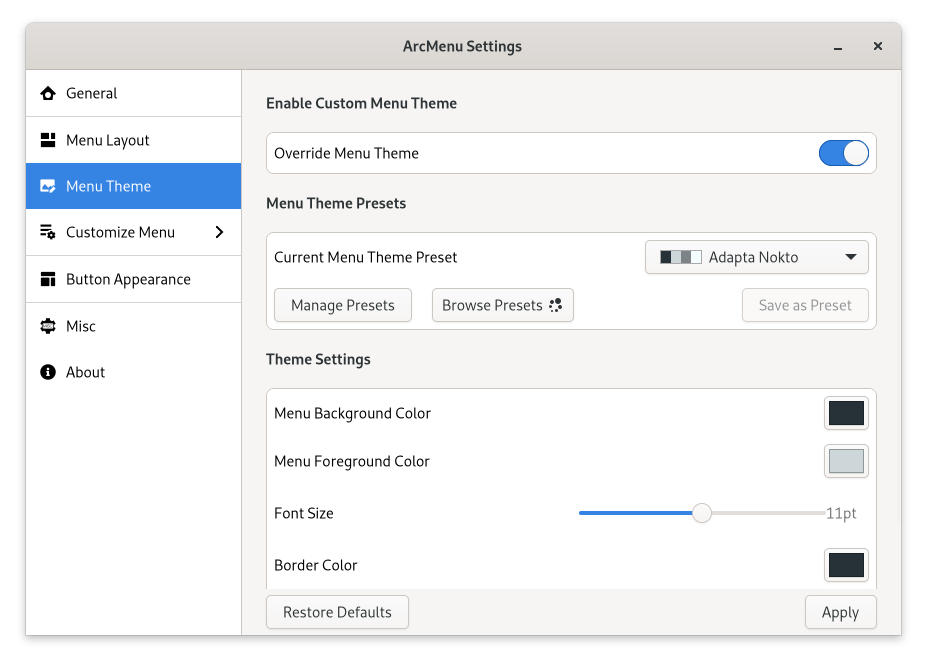Image resolution: width=927 pixels, height=664 pixels.
Task: Go to the About page
Action: click(85, 373)
